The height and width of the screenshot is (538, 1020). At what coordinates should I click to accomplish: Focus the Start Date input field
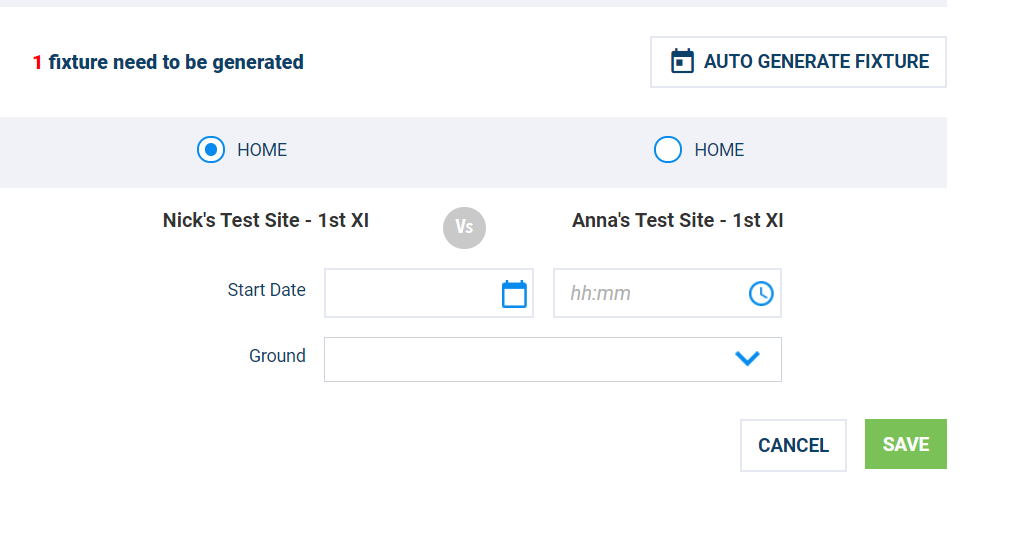(429, 293)
